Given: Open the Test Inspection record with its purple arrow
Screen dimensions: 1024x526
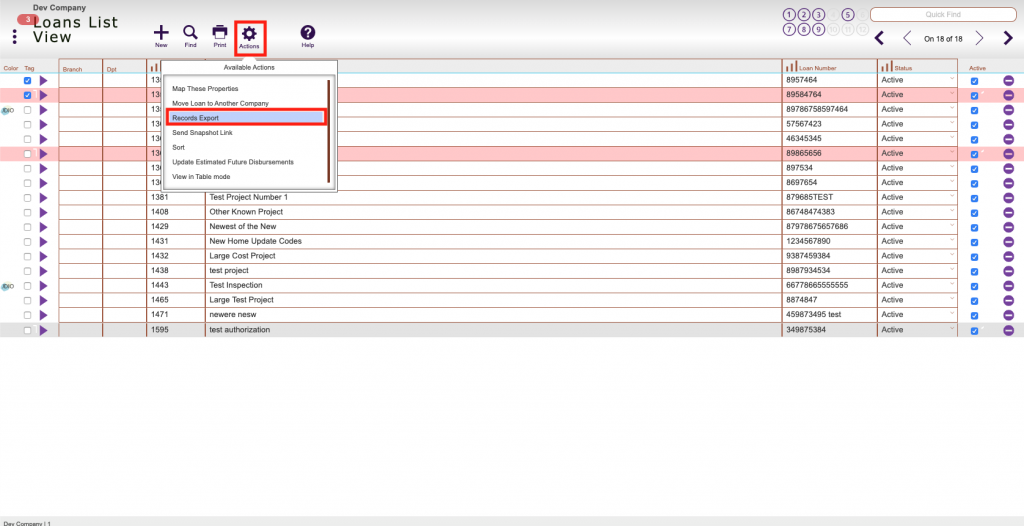Looking at the screenshot, I should coord(44,286).
